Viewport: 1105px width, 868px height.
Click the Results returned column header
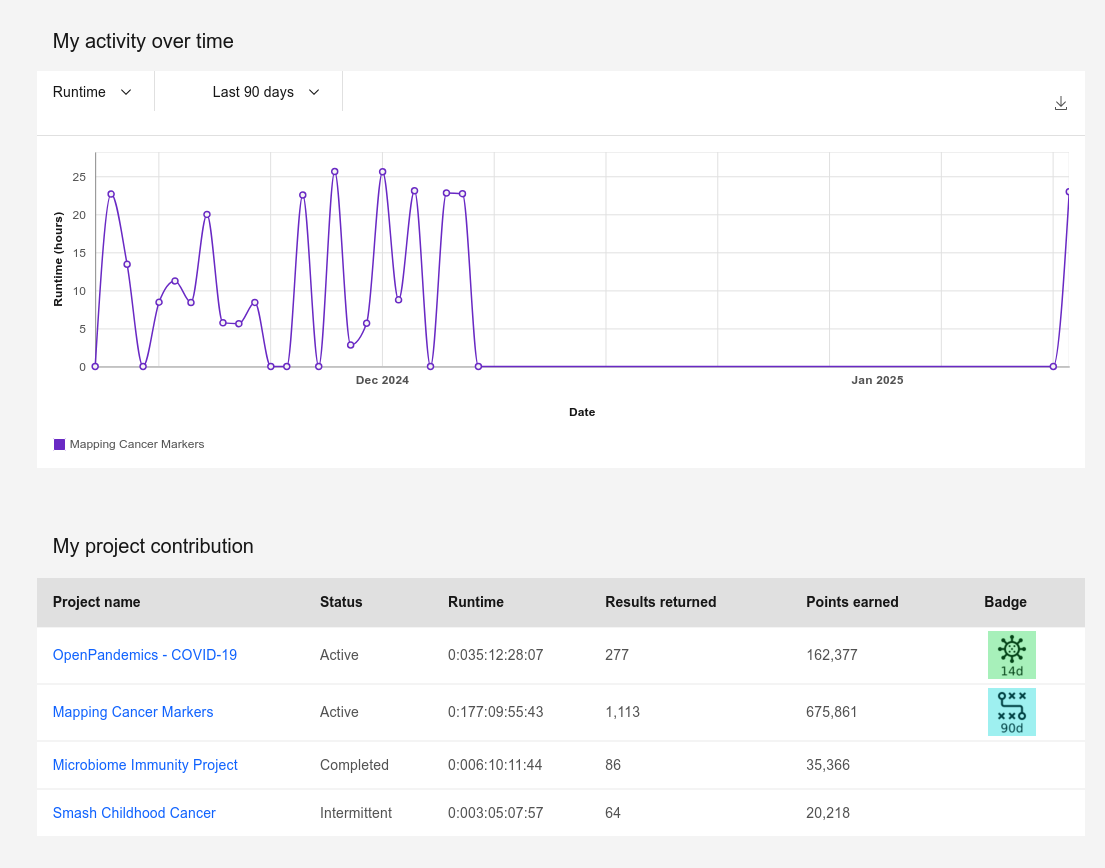[660, 602]
